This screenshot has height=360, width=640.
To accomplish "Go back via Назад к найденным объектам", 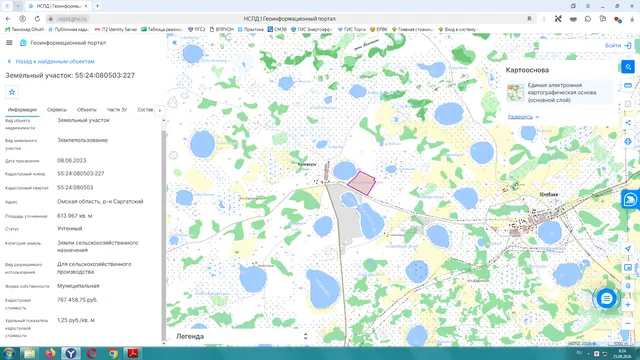I will (x=51, y=61).
